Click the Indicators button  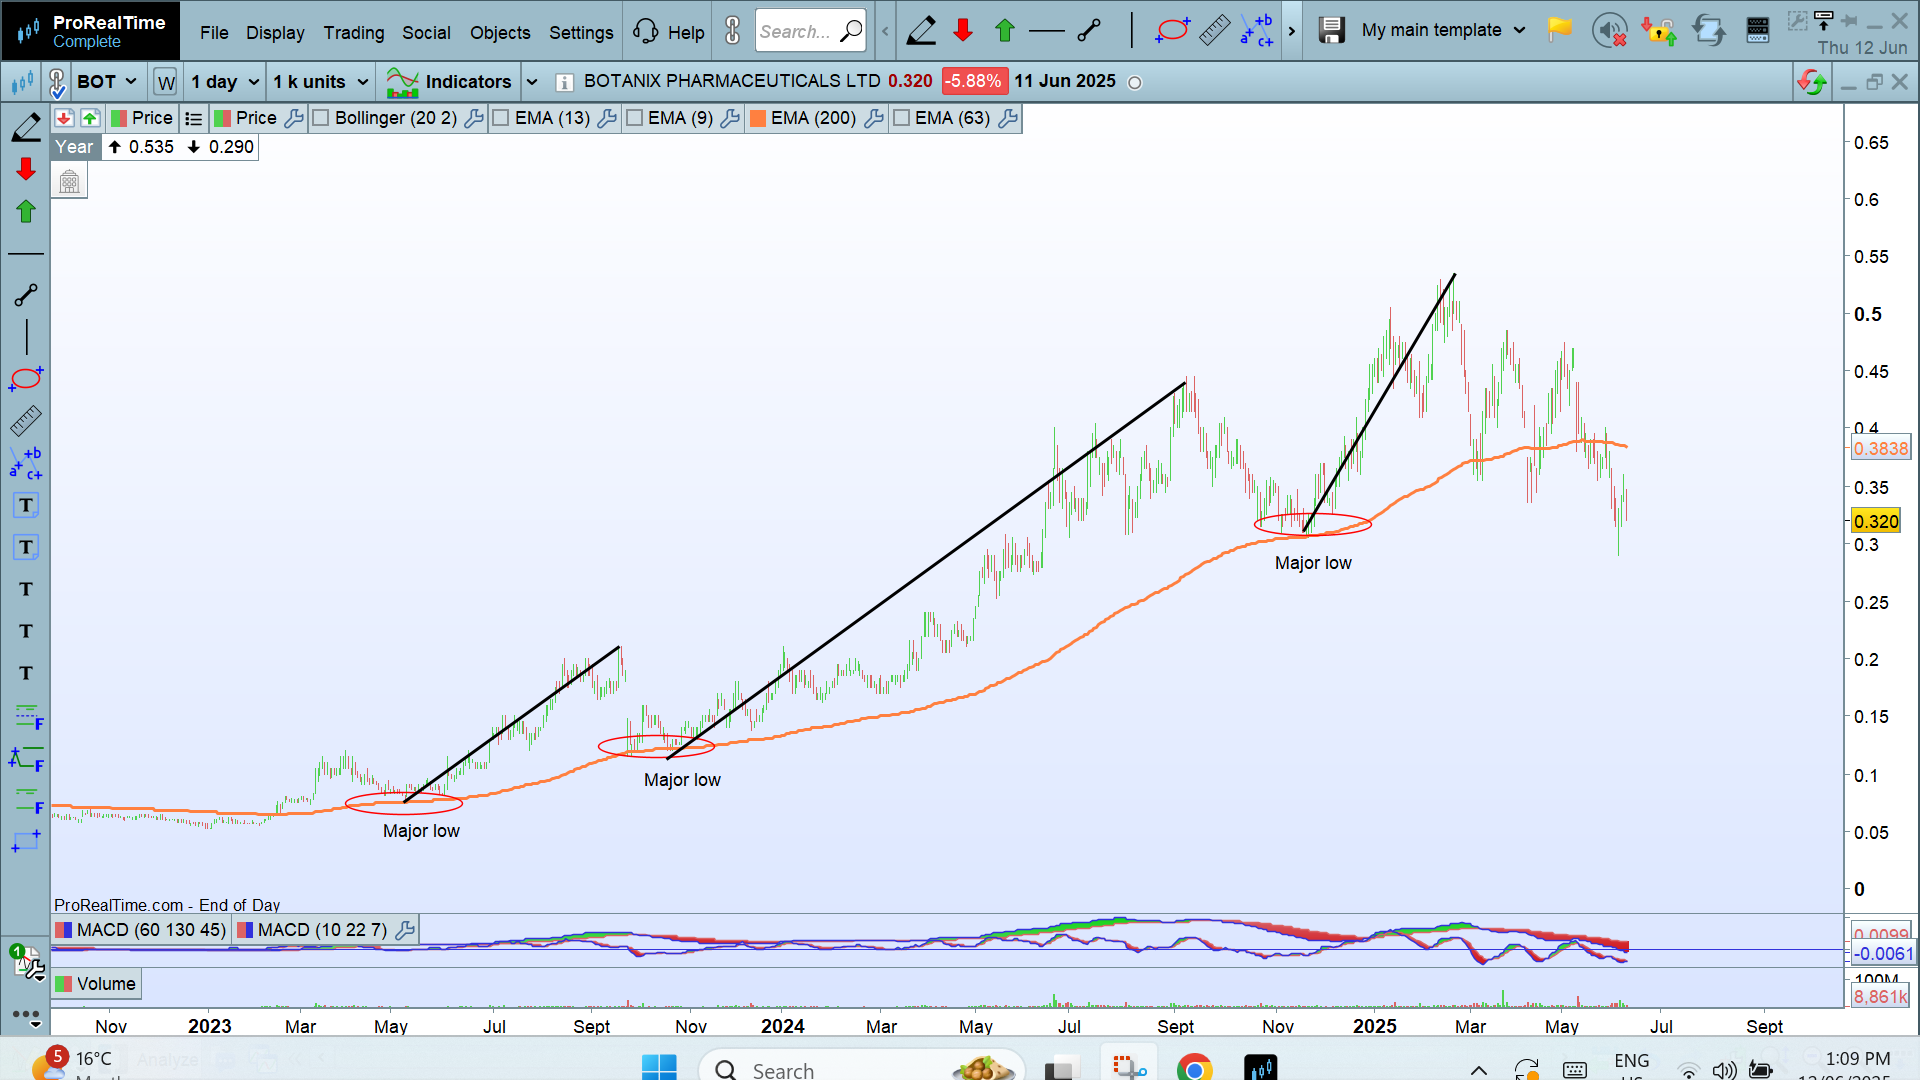pyautogui.click(x=449, y=82)
